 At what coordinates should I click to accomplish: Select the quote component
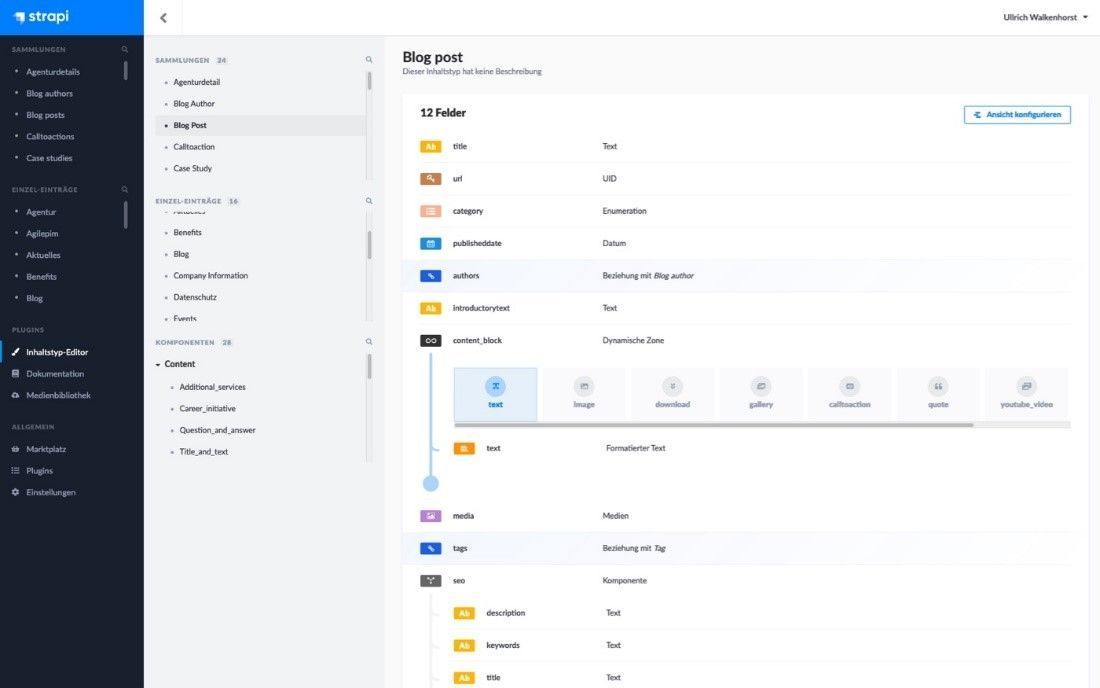tap(938, 392)
